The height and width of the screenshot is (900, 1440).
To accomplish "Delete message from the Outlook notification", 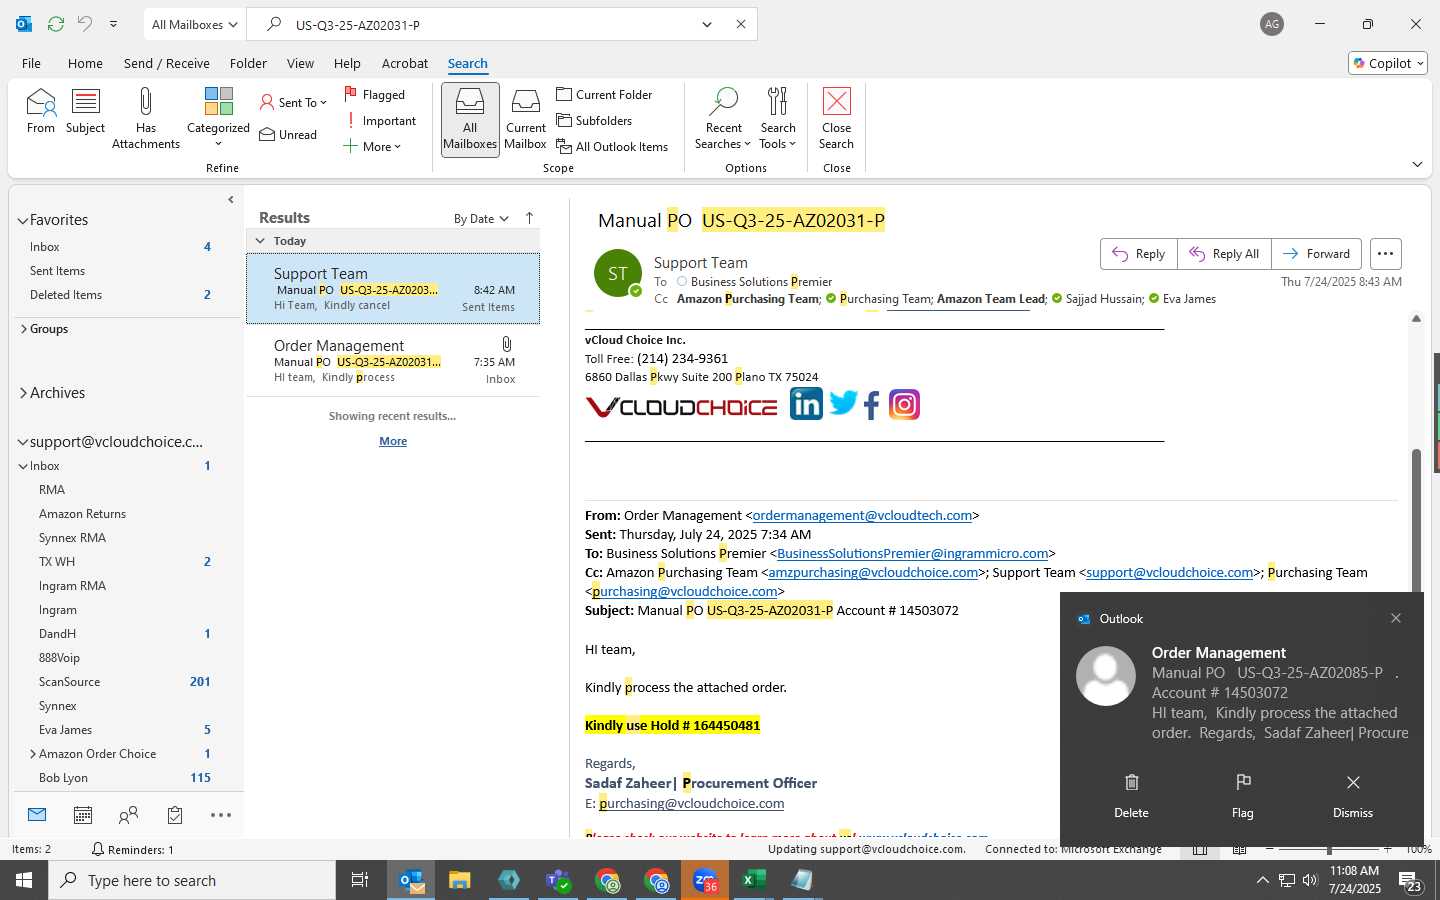I will (x=1131, y=795).
